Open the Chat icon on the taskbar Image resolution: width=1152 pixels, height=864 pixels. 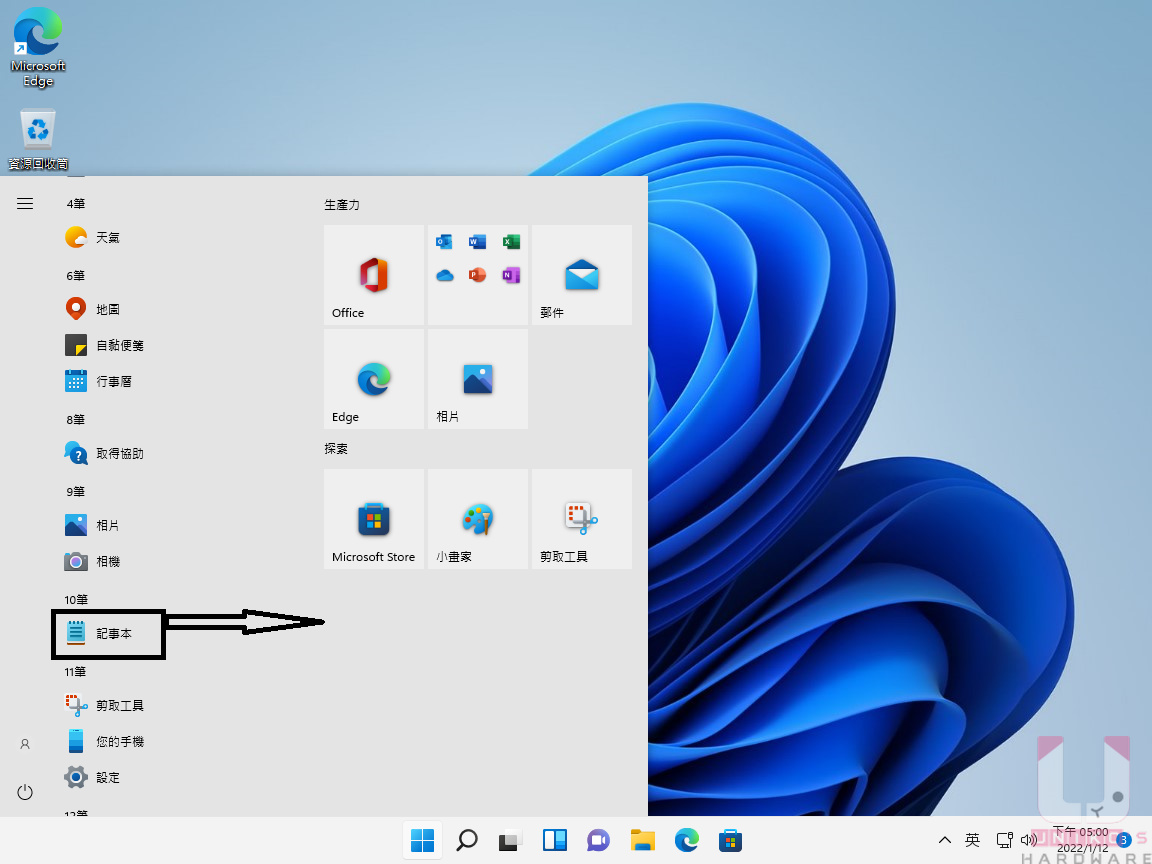(598, 840)
